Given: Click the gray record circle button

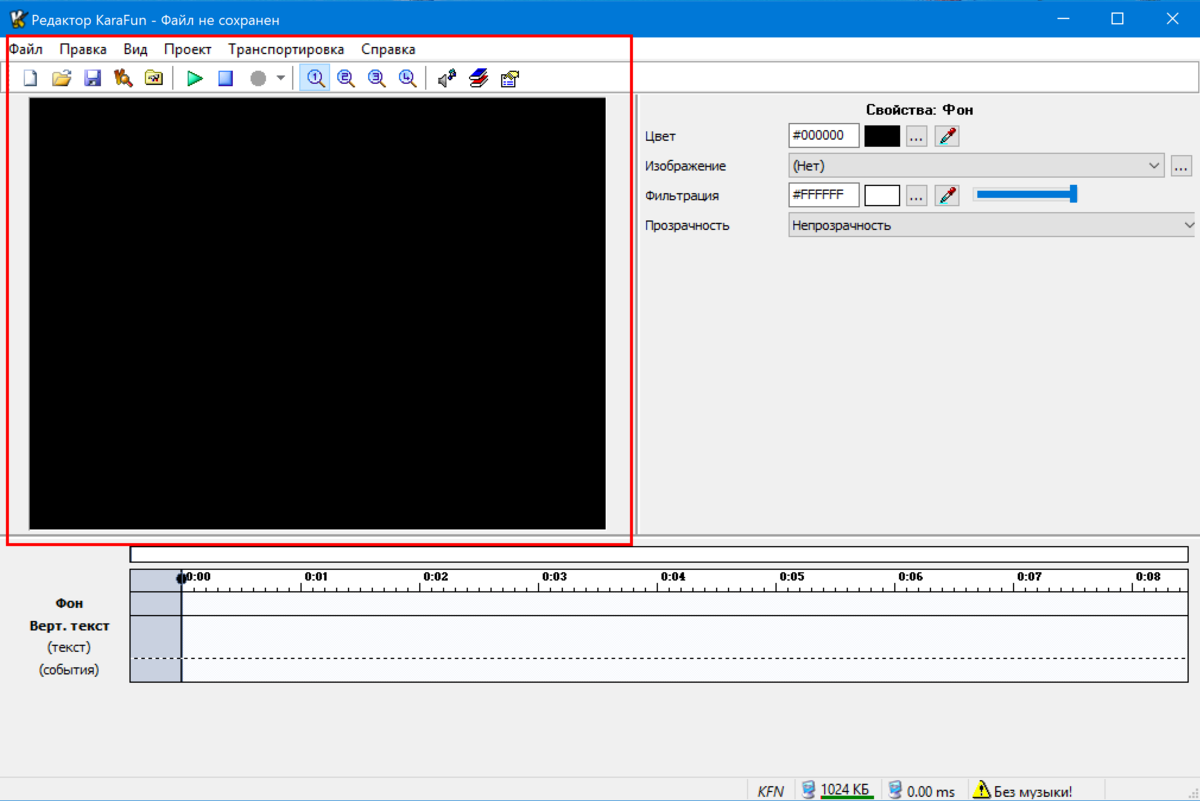Looking at the screenshot, I should click(258, 78).
